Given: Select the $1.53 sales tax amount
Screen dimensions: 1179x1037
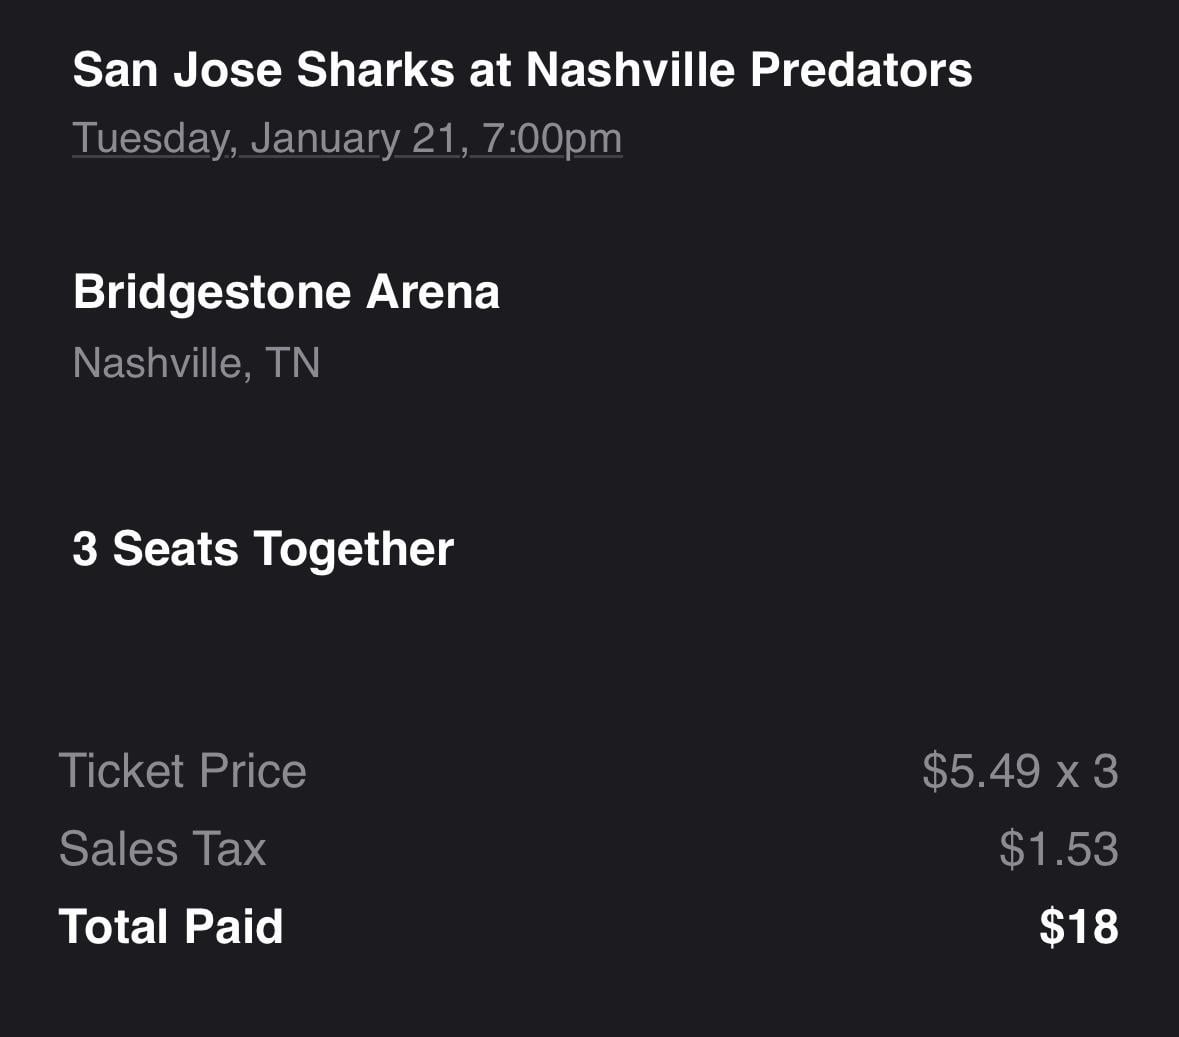Looking at the screenshot, I should click(x=1058, y=849).
